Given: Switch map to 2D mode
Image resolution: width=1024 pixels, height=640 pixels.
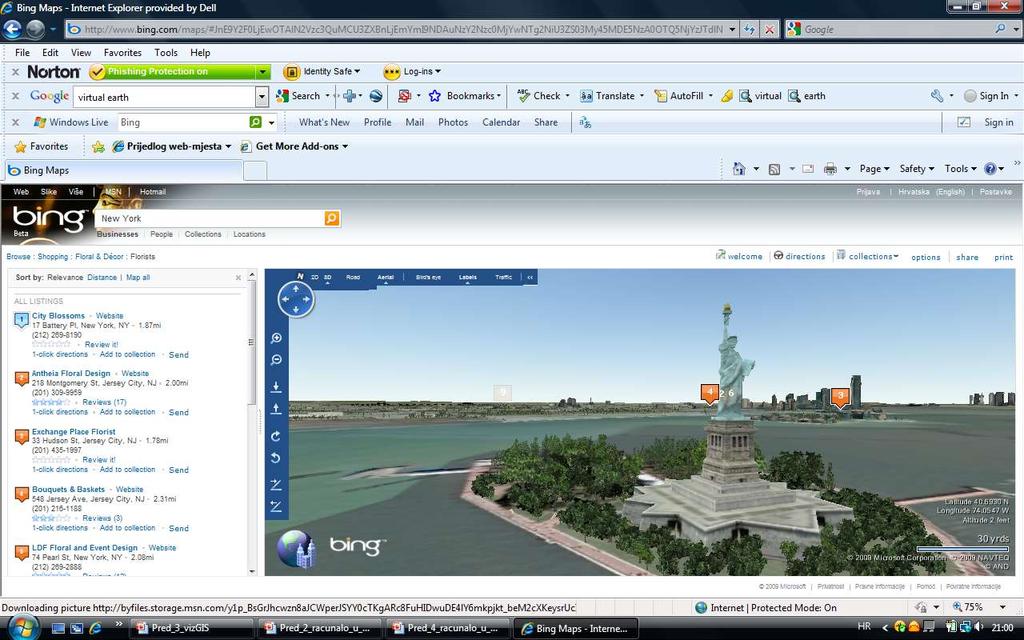Looking at the screenshot, I should coord(315,278).
